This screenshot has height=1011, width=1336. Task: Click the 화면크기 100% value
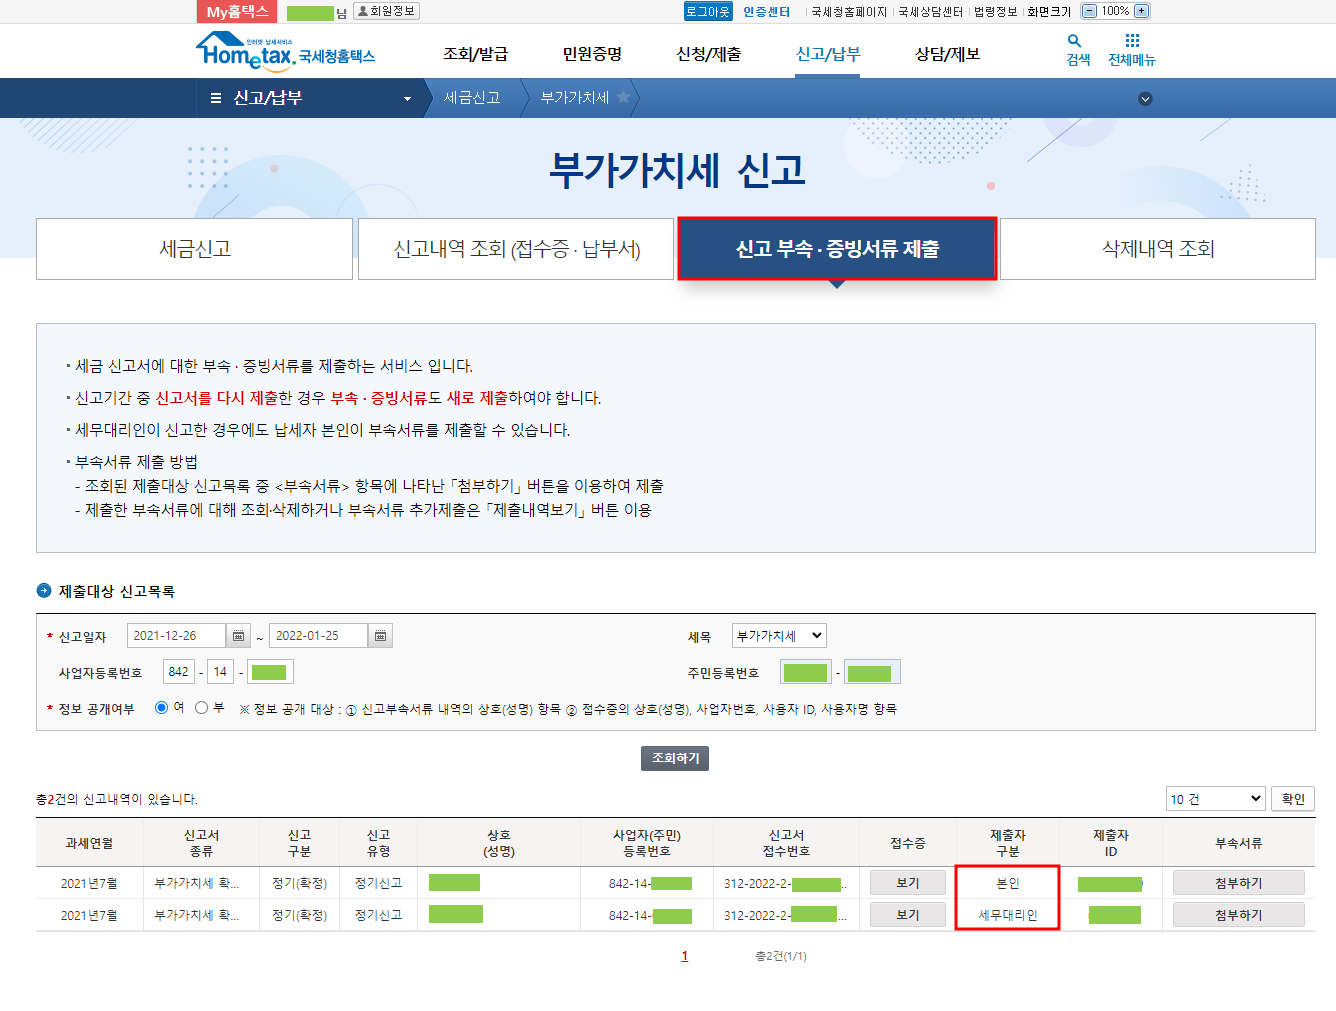tap(1116, 11)
